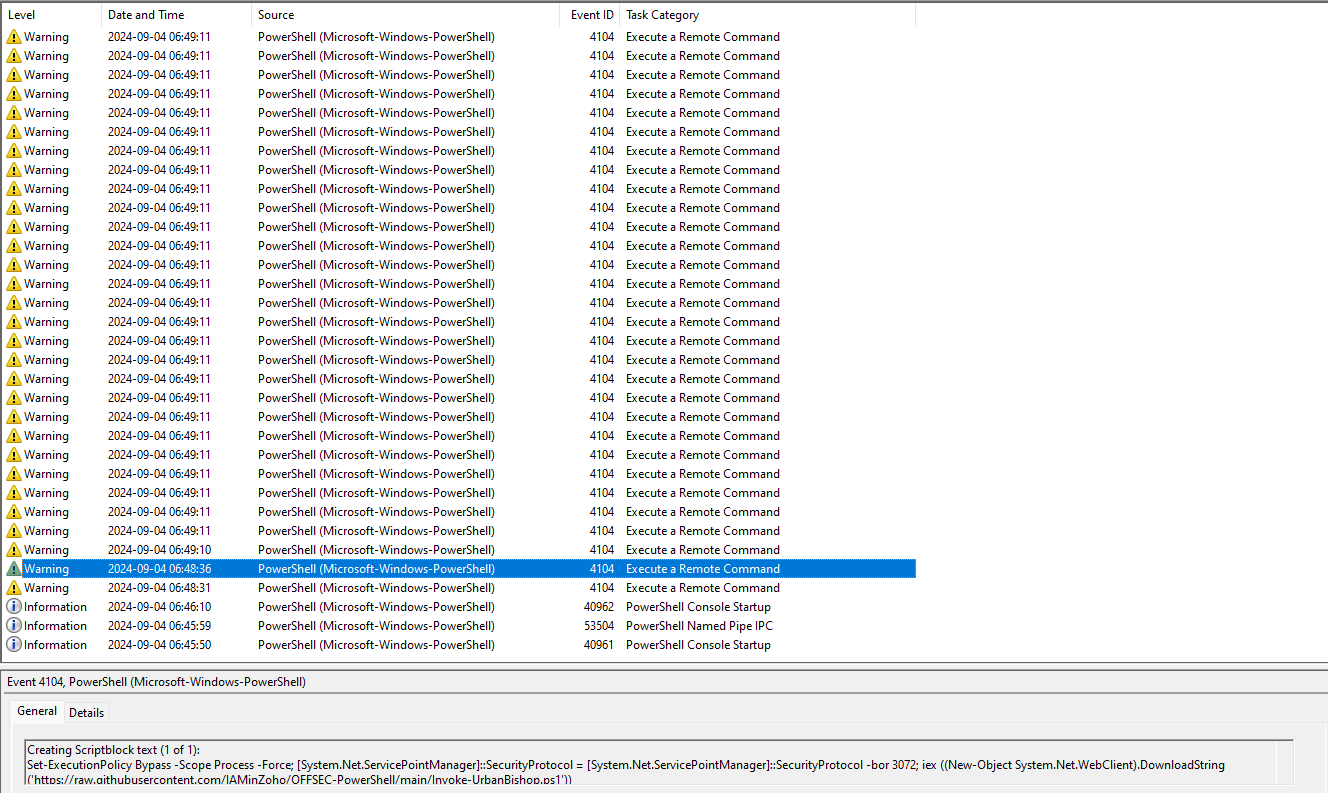Click event ID 53504
Viewport: 1328px width, 793px height.
tap(599, 626)
